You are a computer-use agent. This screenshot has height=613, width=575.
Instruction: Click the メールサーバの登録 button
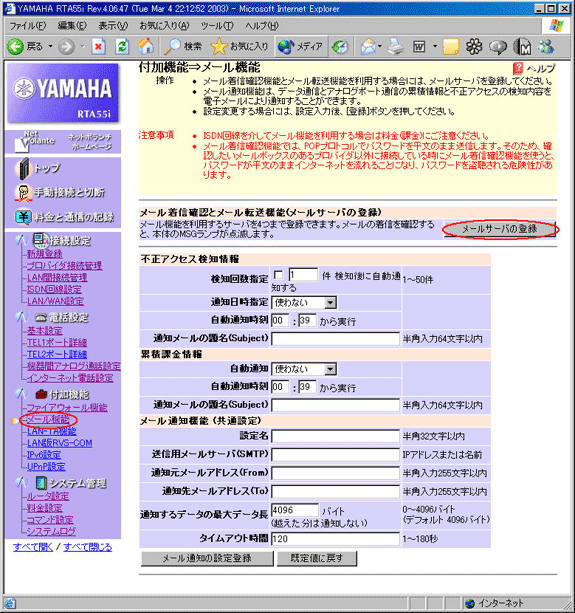[x=500, y=229]
